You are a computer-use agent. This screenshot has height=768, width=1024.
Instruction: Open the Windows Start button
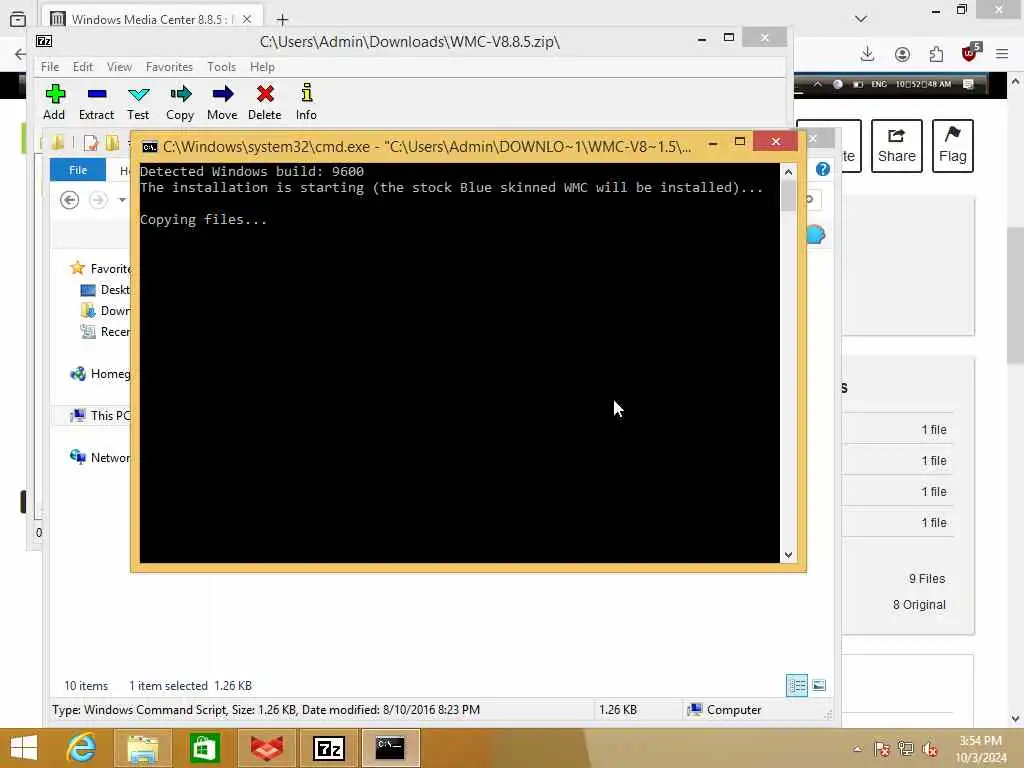[x=24, y=748]
